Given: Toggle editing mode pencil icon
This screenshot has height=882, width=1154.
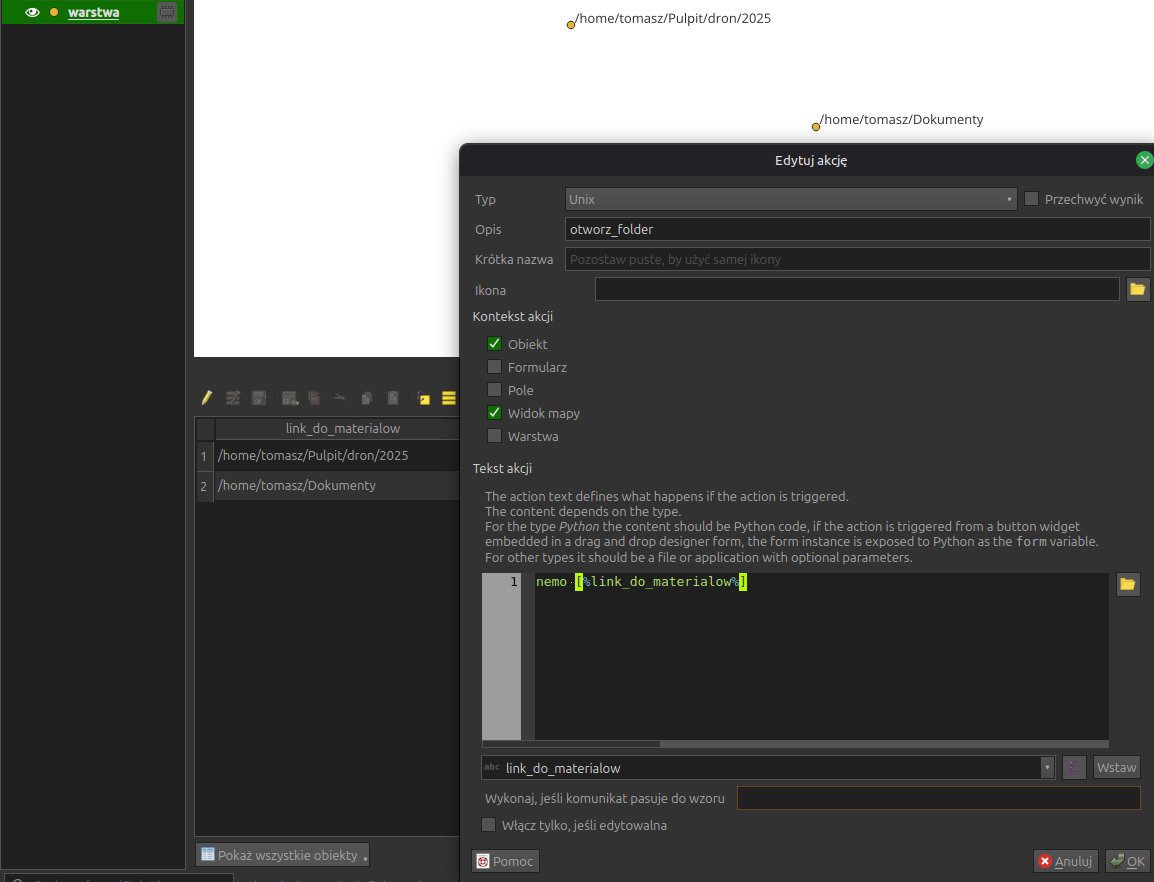Looking at the screenshot, I should (207, 398).
